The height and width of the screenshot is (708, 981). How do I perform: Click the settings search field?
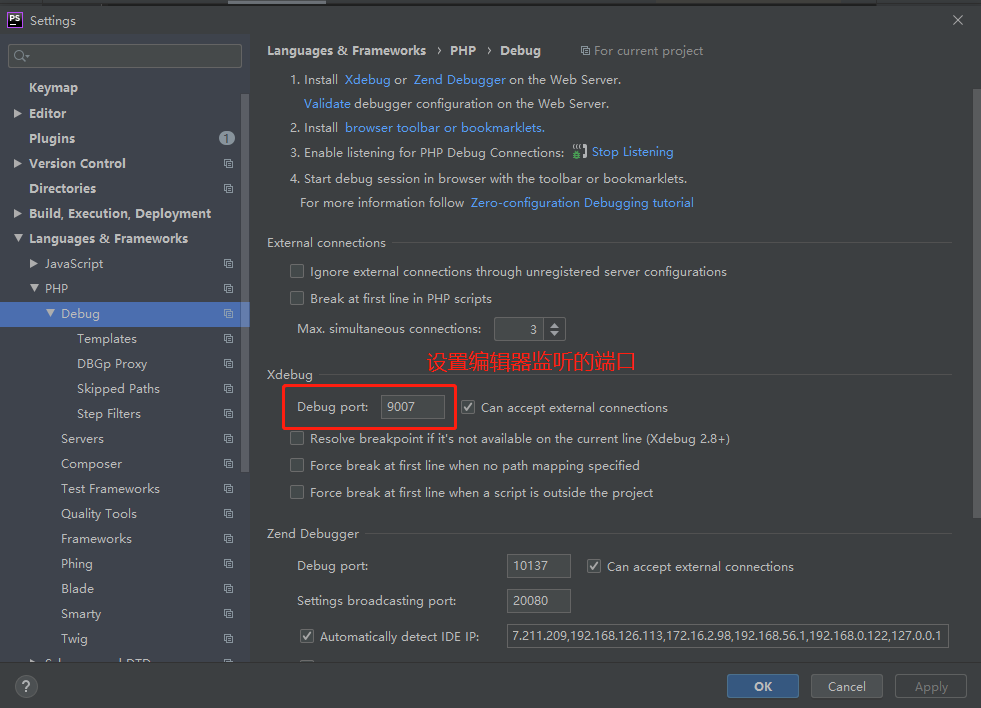[x=125, y=56]
